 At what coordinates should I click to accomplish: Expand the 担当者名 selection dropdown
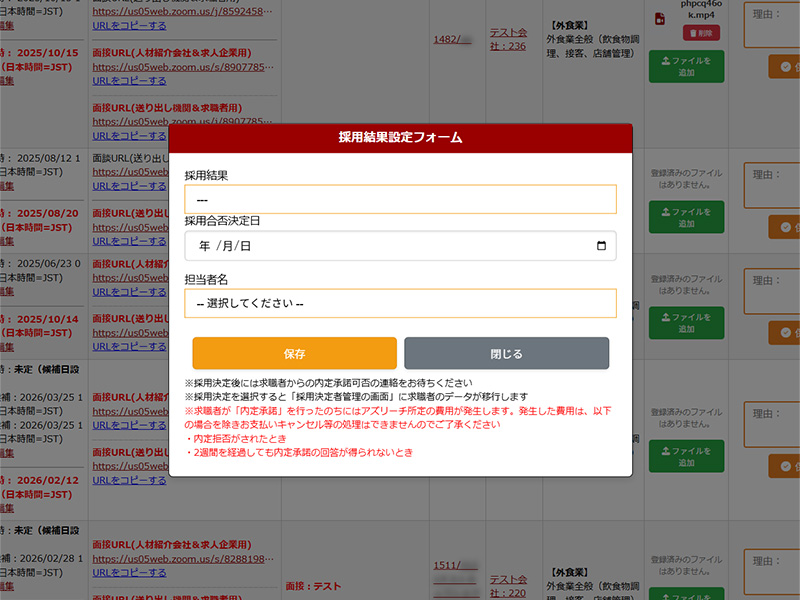coord(400,304)
